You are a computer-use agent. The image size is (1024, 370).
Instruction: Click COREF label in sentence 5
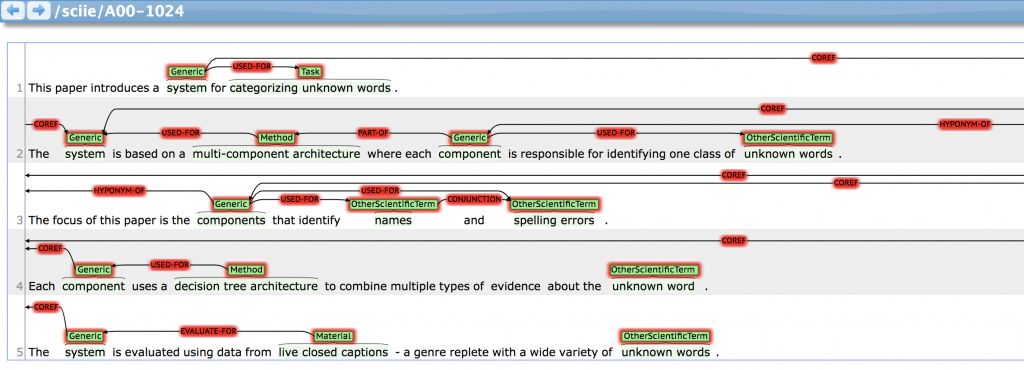click(46, 307)
